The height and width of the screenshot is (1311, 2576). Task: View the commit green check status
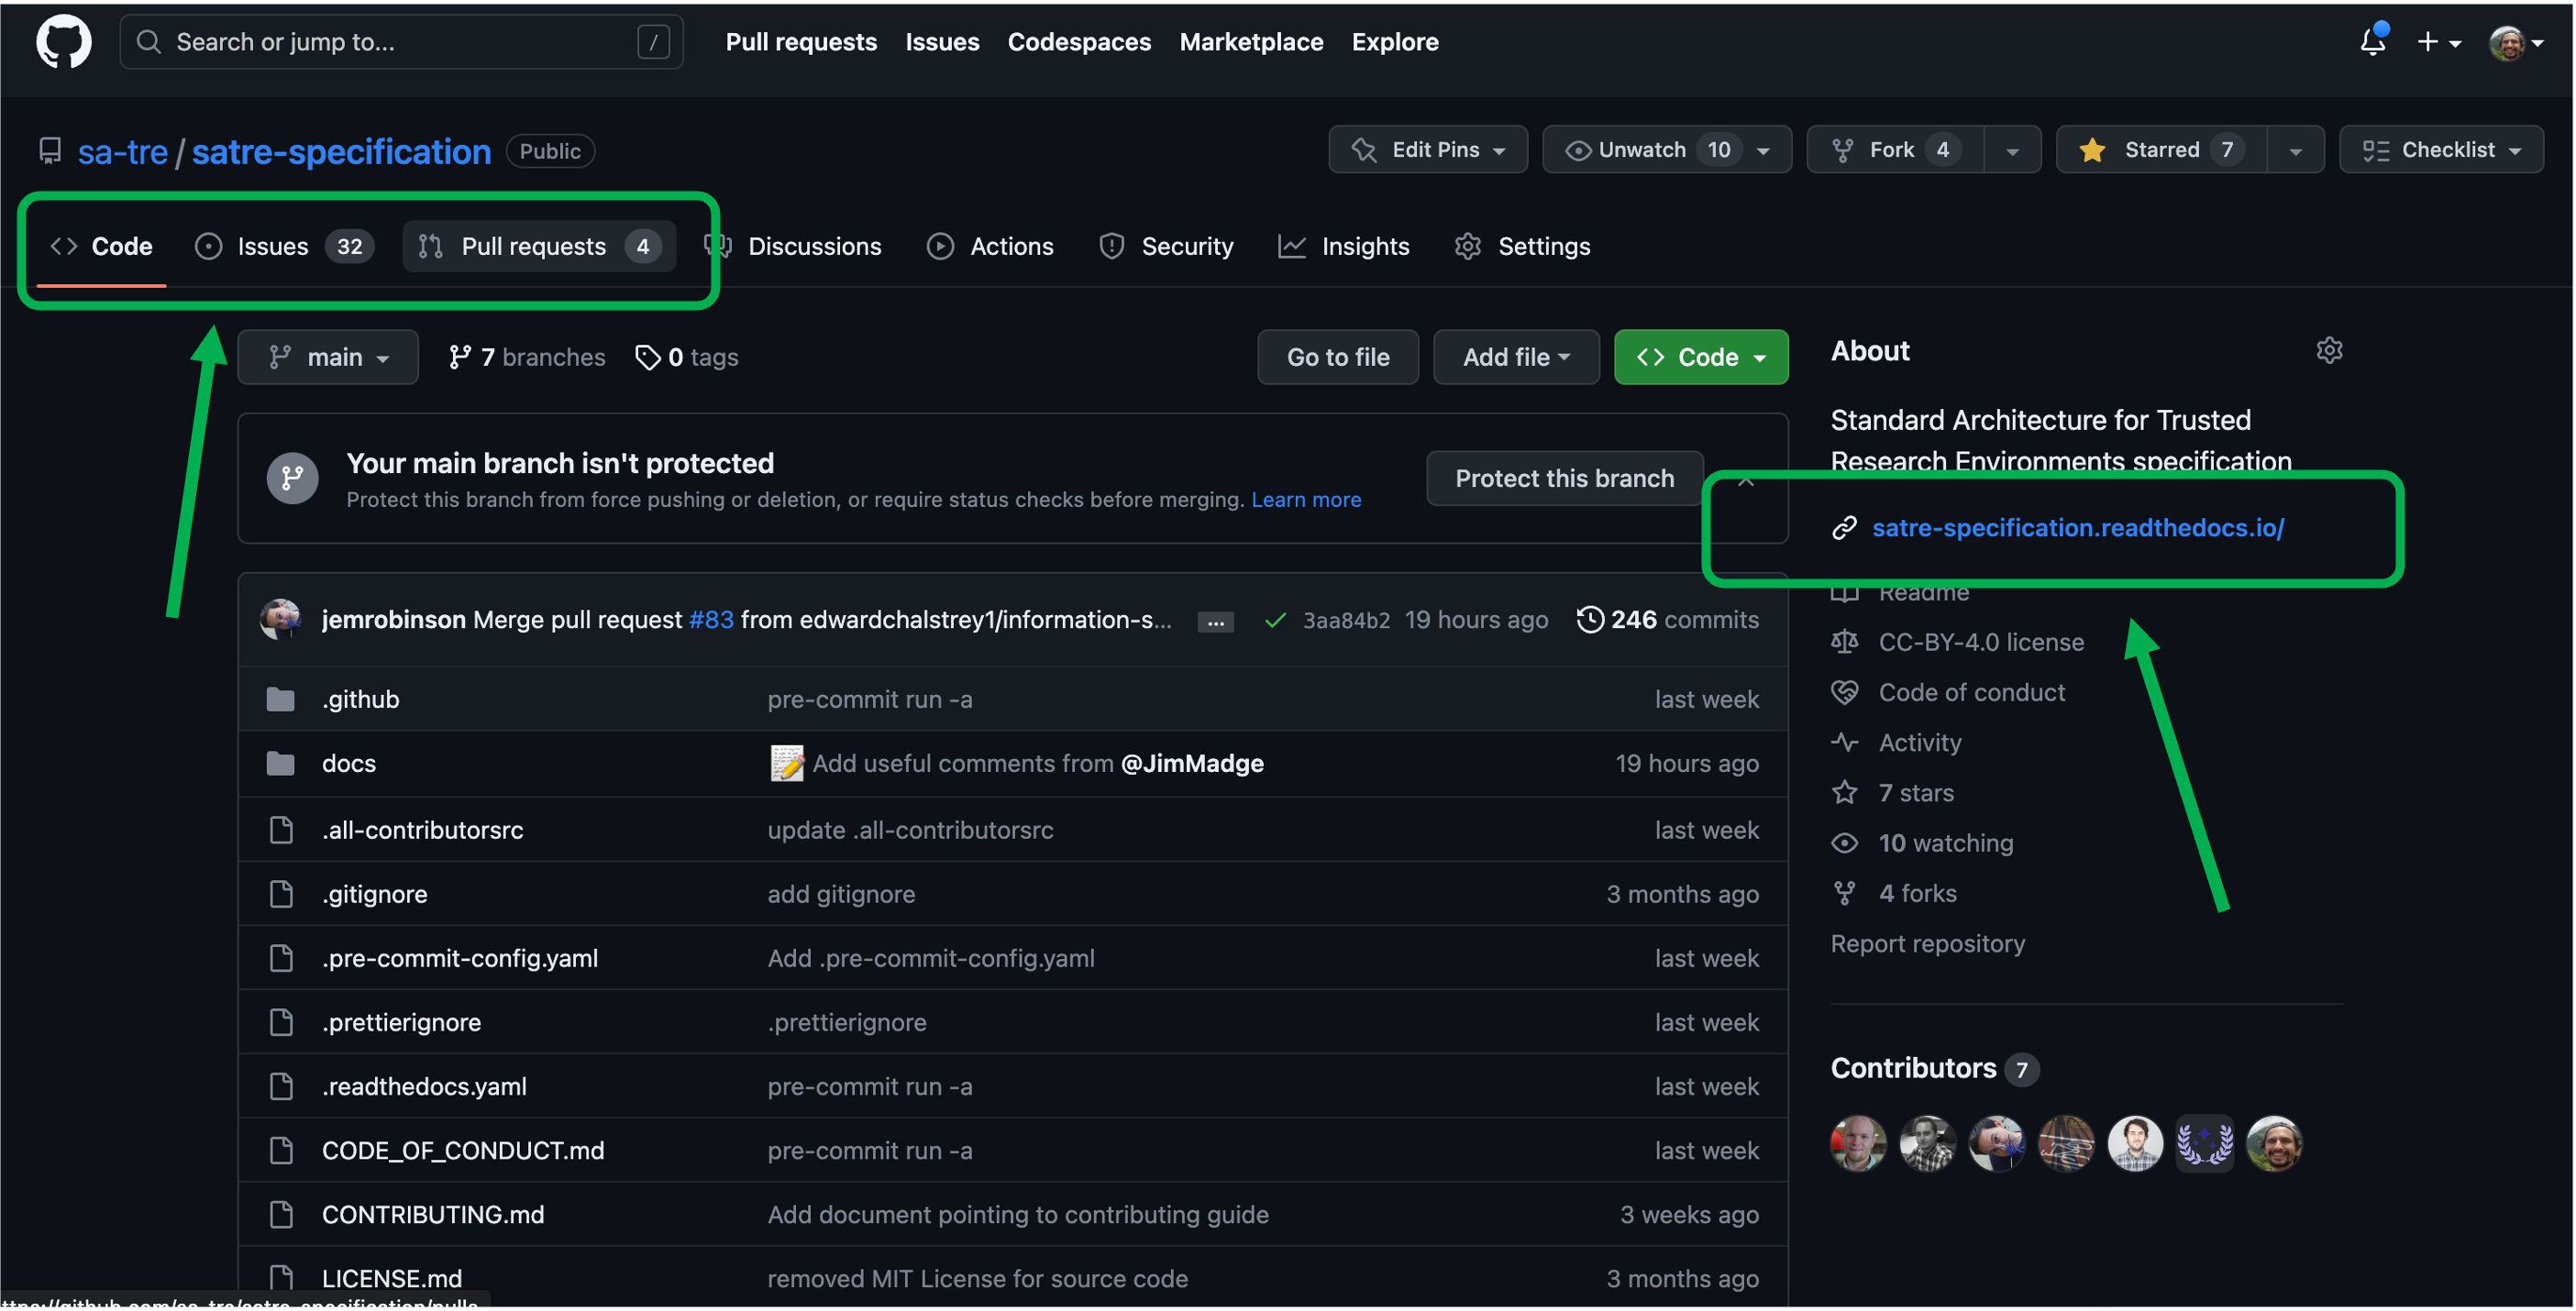point(1274,621)
